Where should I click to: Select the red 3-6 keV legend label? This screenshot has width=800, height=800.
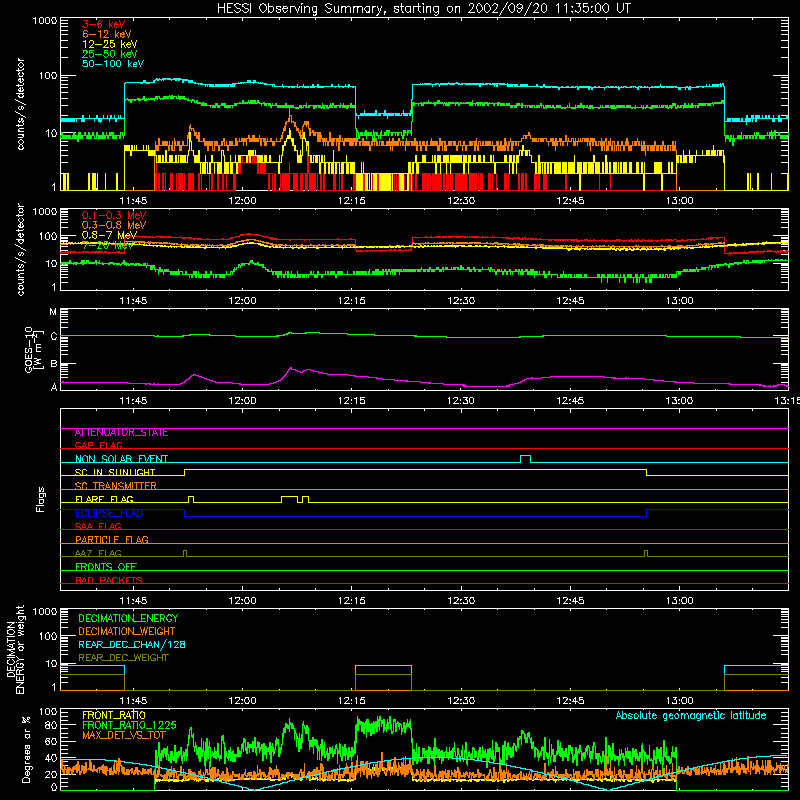104,24
